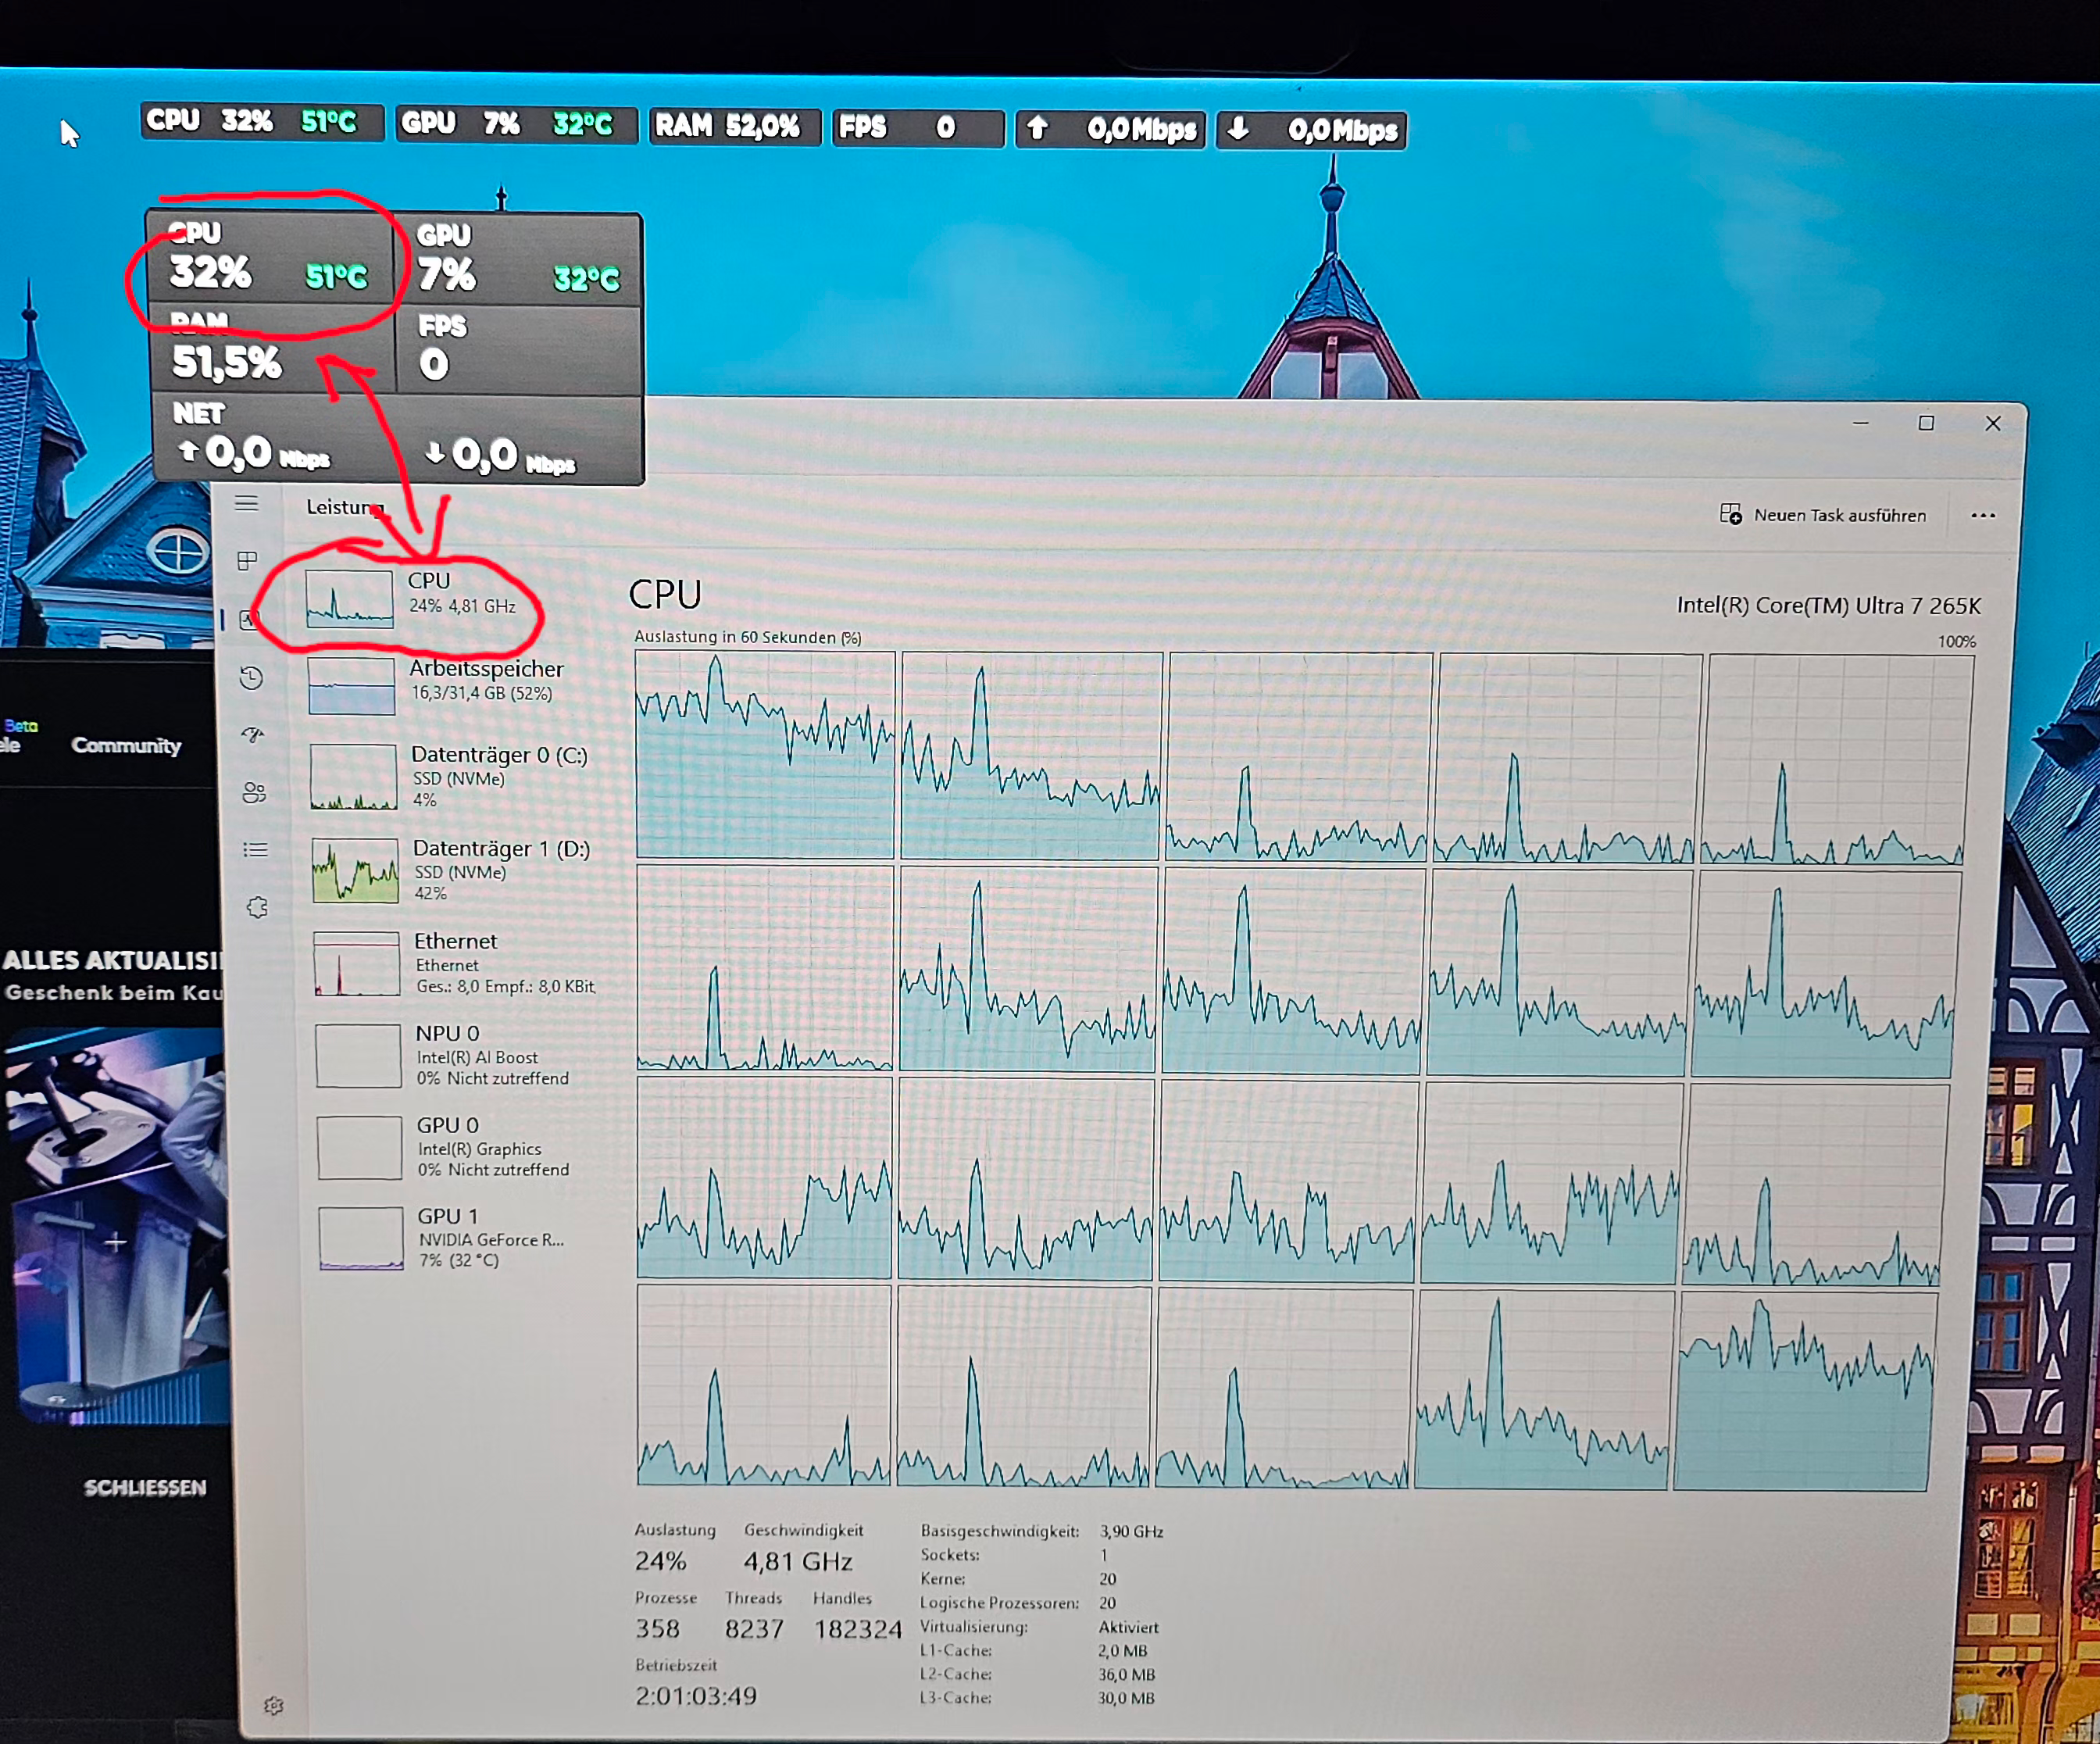
Task: Click the joystick promo image in background window
Action: tap(115, 1225)
